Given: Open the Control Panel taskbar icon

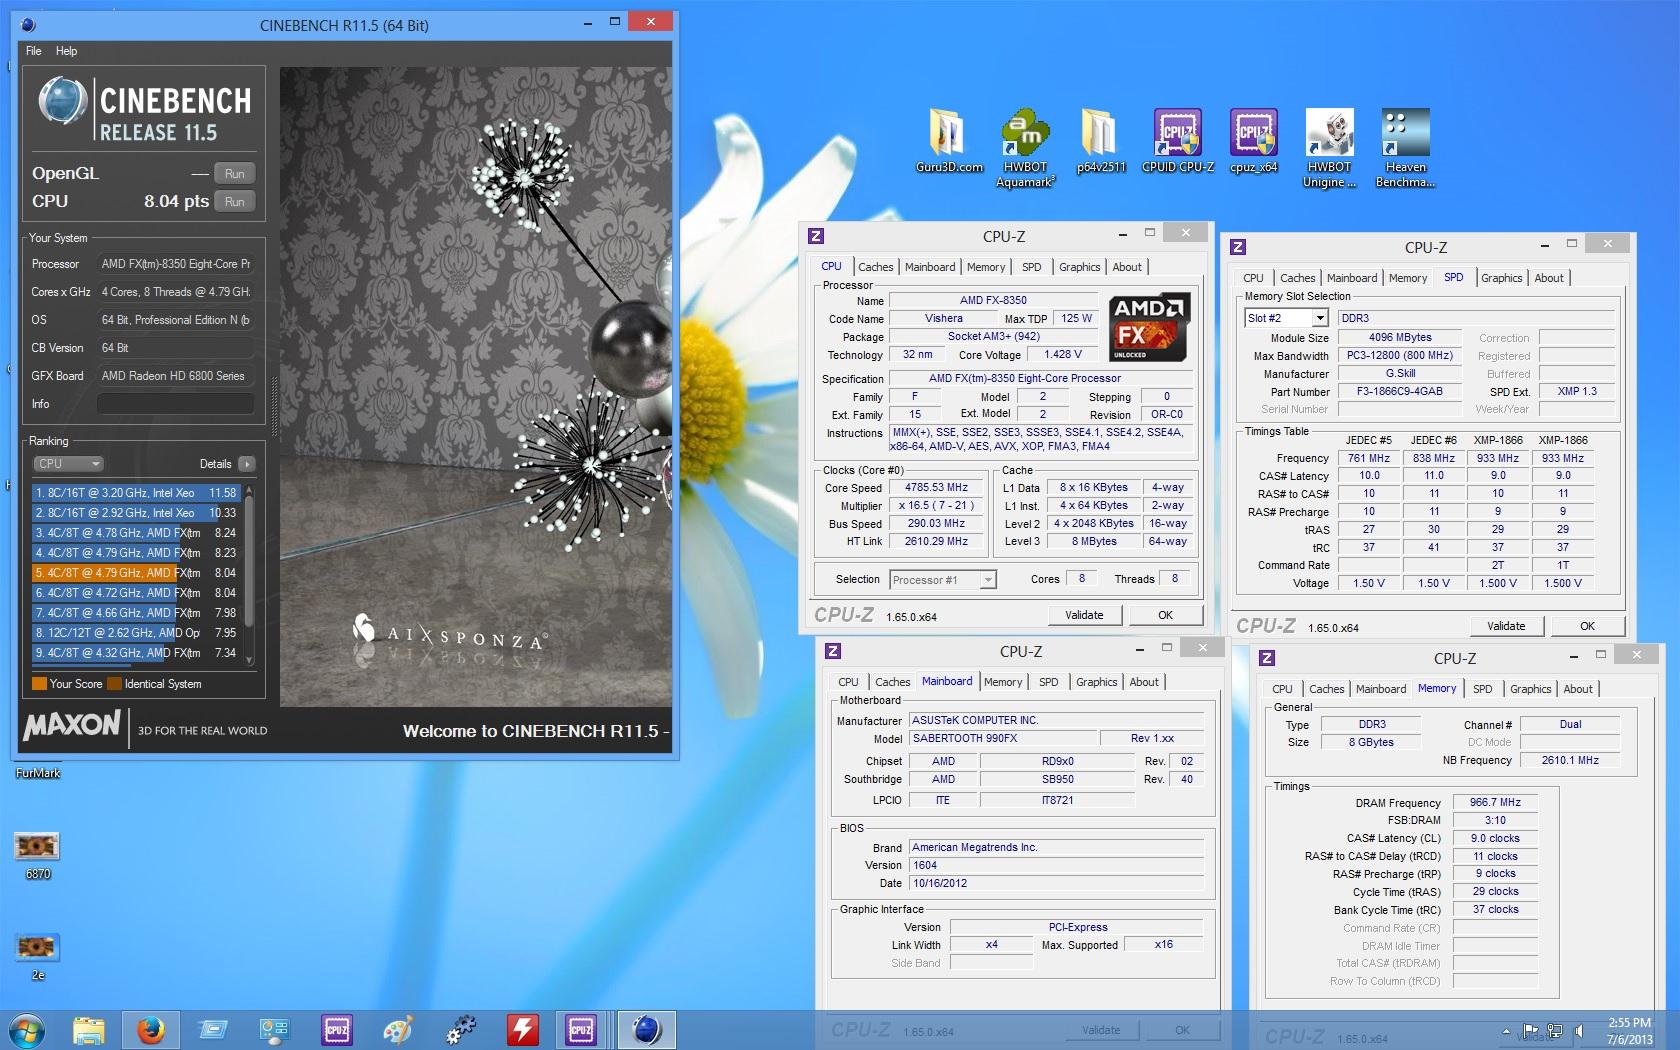Looking at the screenshot, I should (274, 1030).
